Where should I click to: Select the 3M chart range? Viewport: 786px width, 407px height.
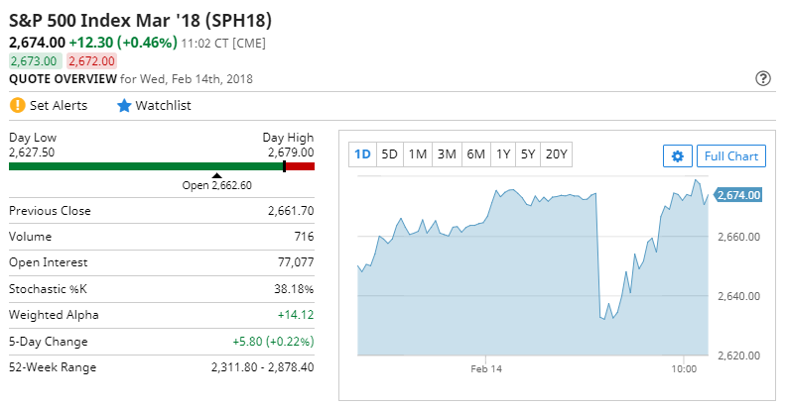447,154
